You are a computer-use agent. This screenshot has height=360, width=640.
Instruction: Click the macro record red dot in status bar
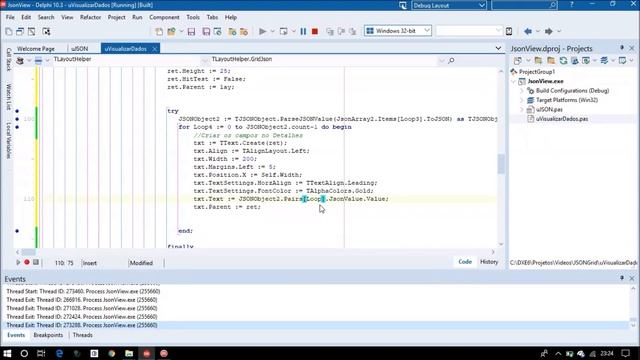pyautogui.click(x=27, y=262)
